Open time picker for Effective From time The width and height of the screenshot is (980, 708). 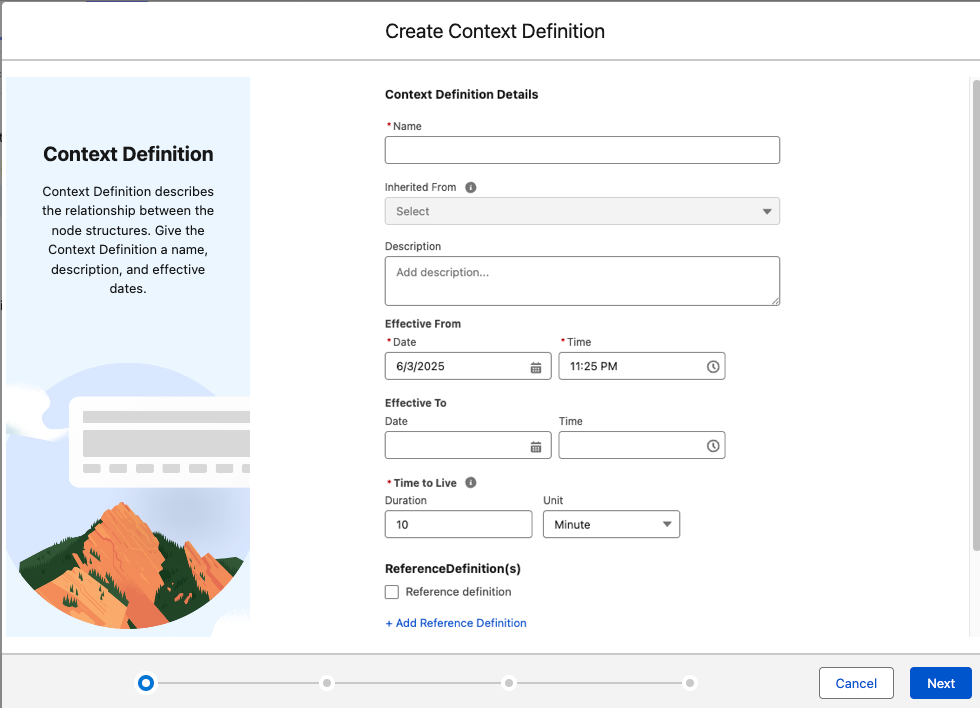(x=712, y=366)
